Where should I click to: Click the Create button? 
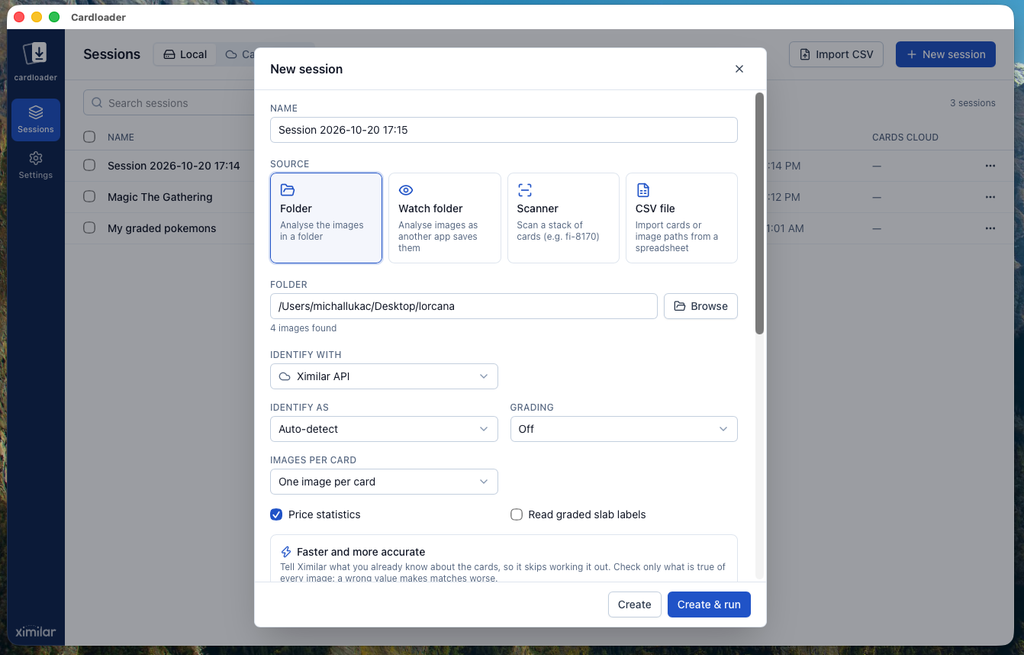[634, 605]
